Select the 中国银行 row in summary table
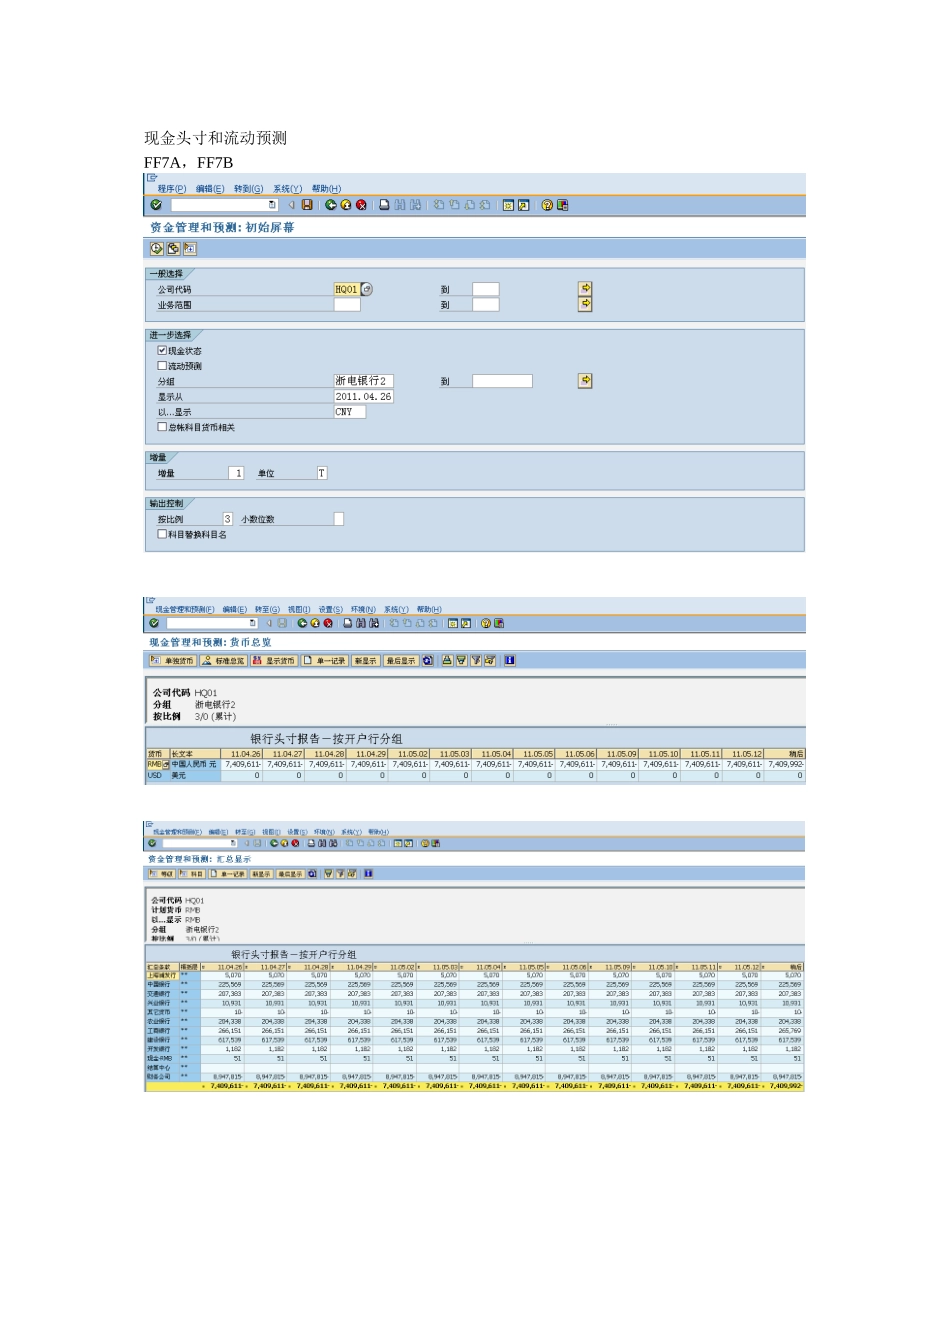The height and width of the screenshot is (1344, 950). click(x=159, y=985)
